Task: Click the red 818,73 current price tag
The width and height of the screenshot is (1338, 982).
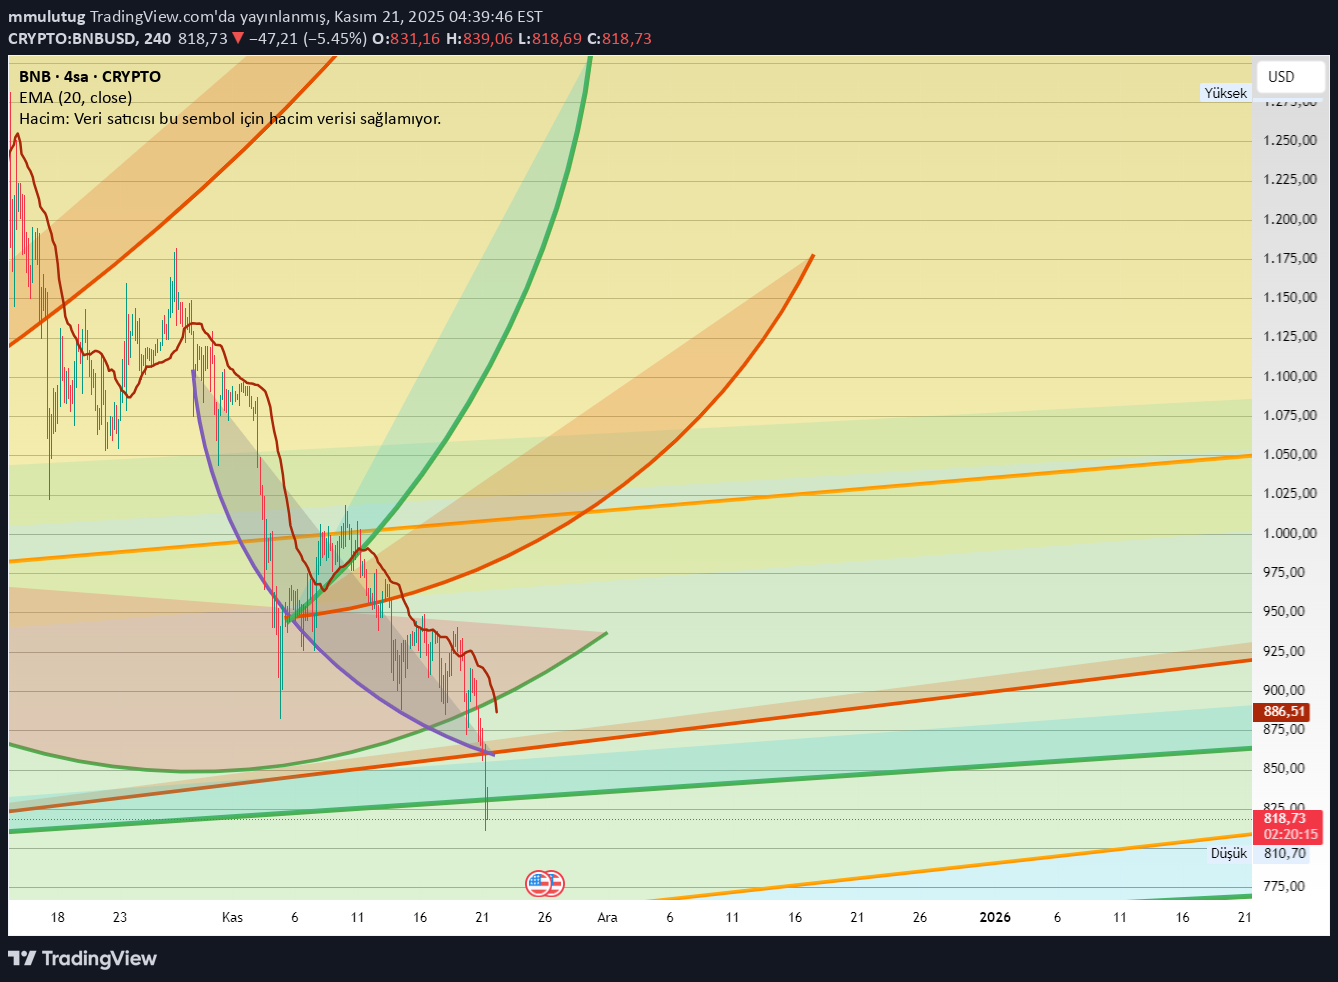Action: pyautogui.click(x=1289, y=819)
